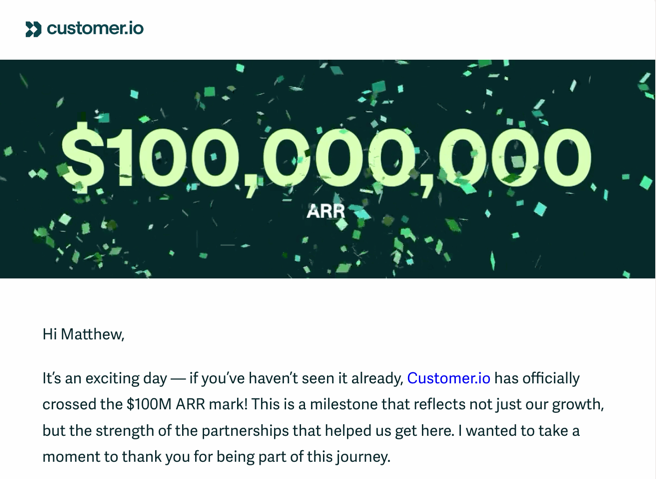Click the word 'growth' in the paragraph
Screen dimensions: 656x479
(x=578, y=404)
